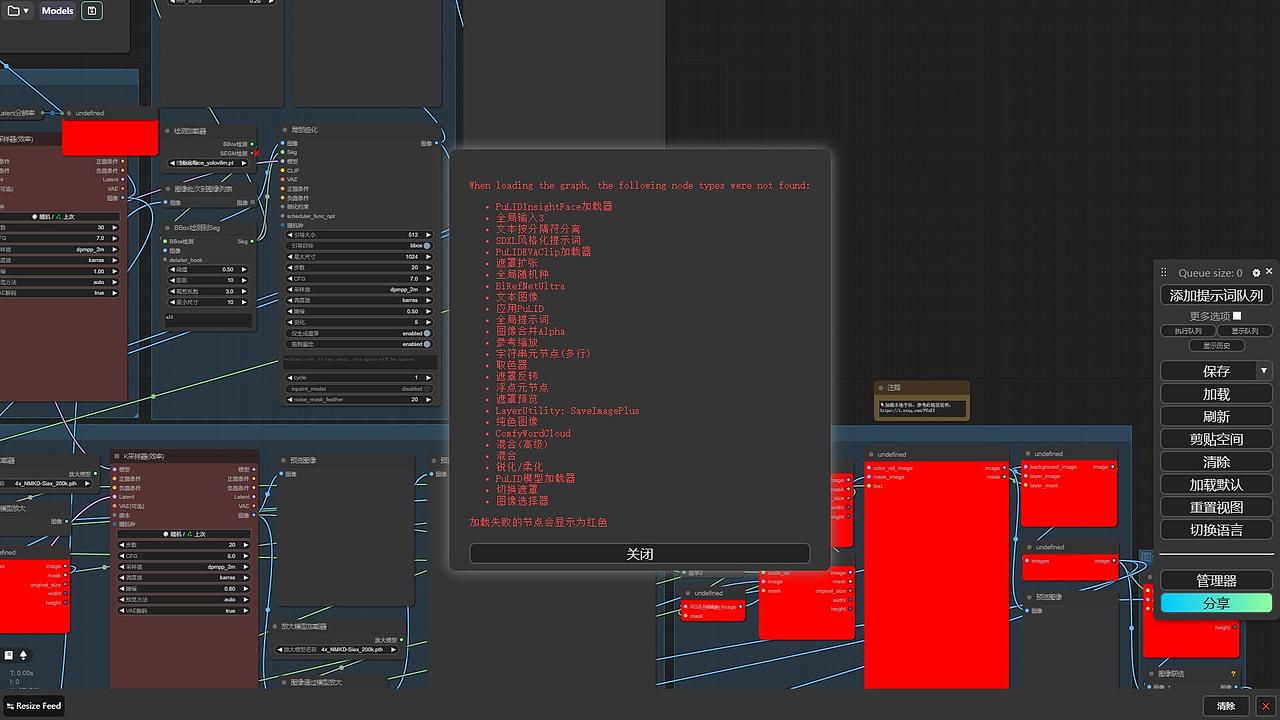
Task: Click the gradient 分享 button
Action: [1216, 603]
